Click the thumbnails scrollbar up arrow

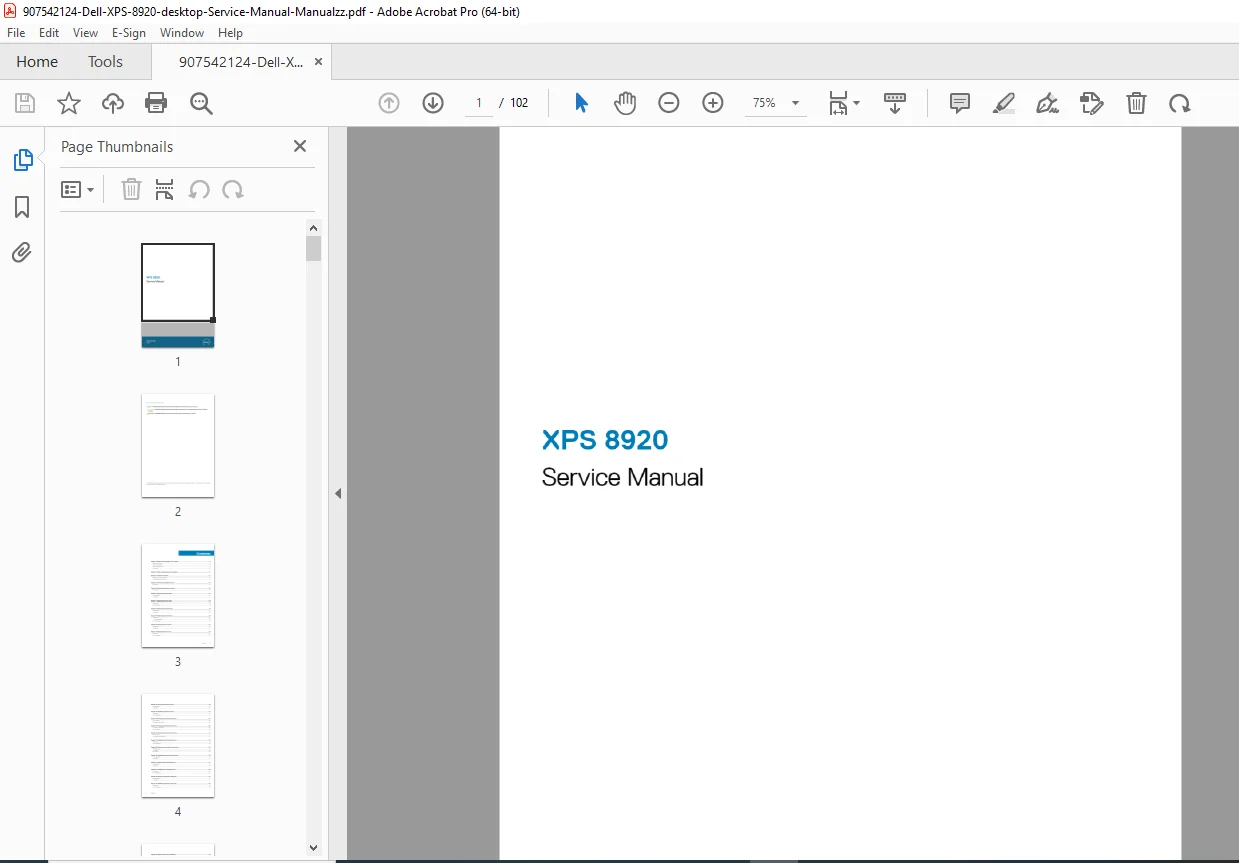[x=314, y=227]
